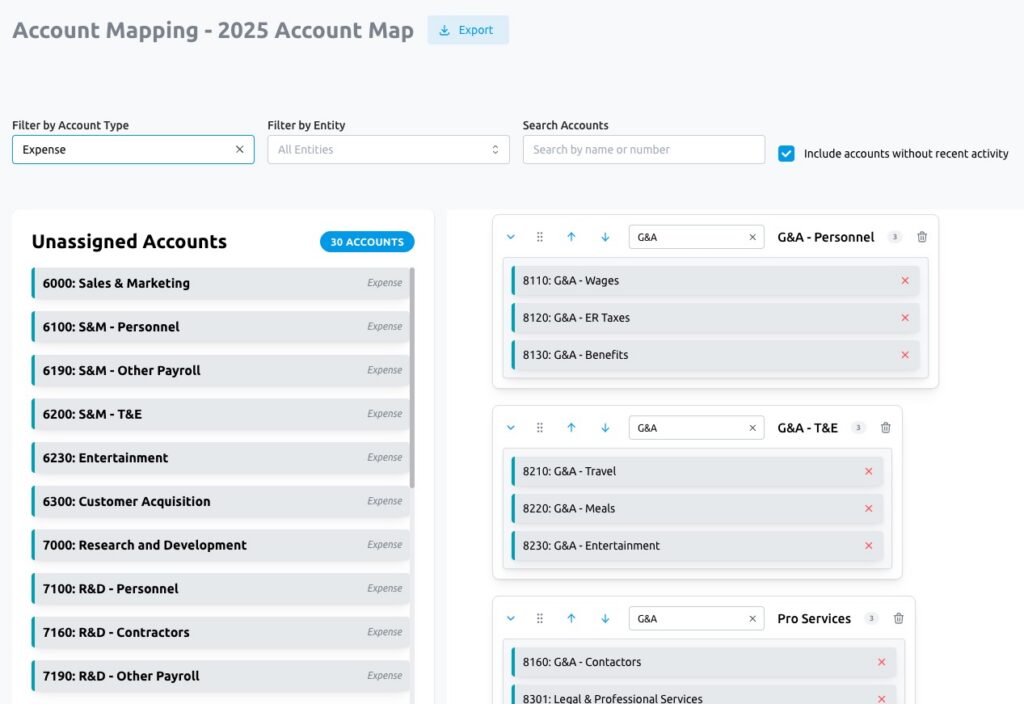The height and width of the screenshot is (704, 1024).
Task: Click trash icon for Pro Services group
Action: (x=898, y=619)
